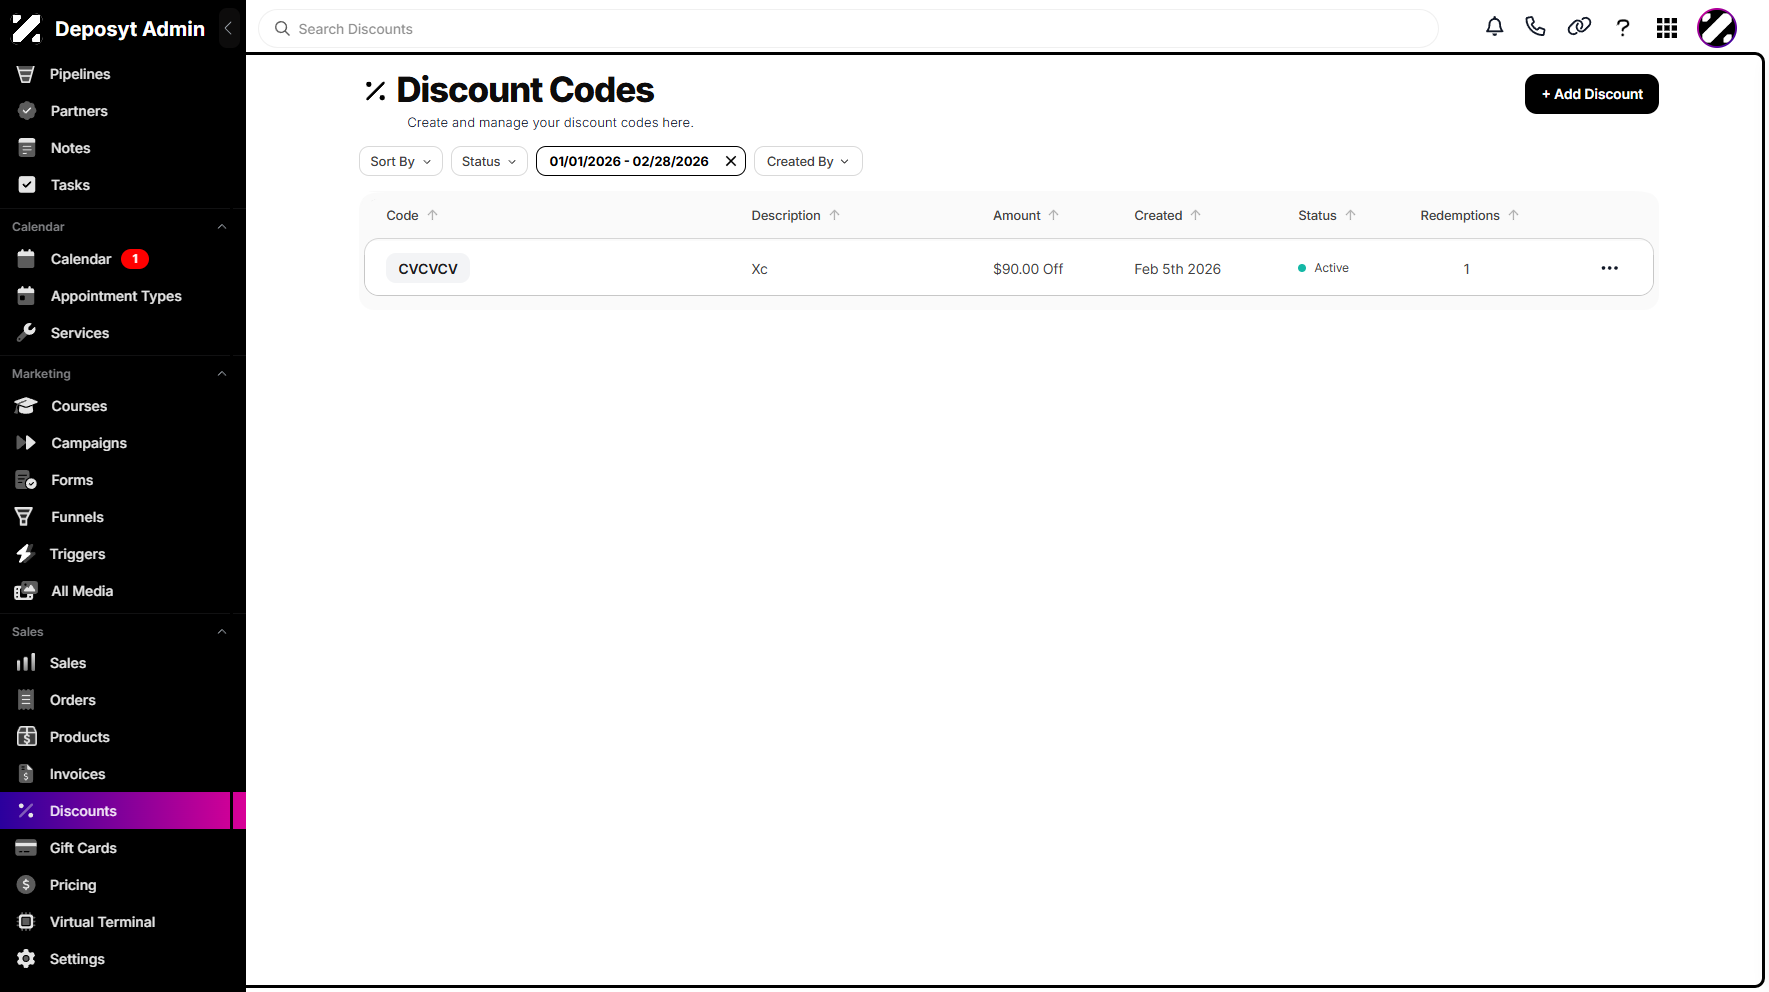The width and height of the screenshot is (1769, 992).
Task: Open the Created By filter dropdown
Action: 808,161
